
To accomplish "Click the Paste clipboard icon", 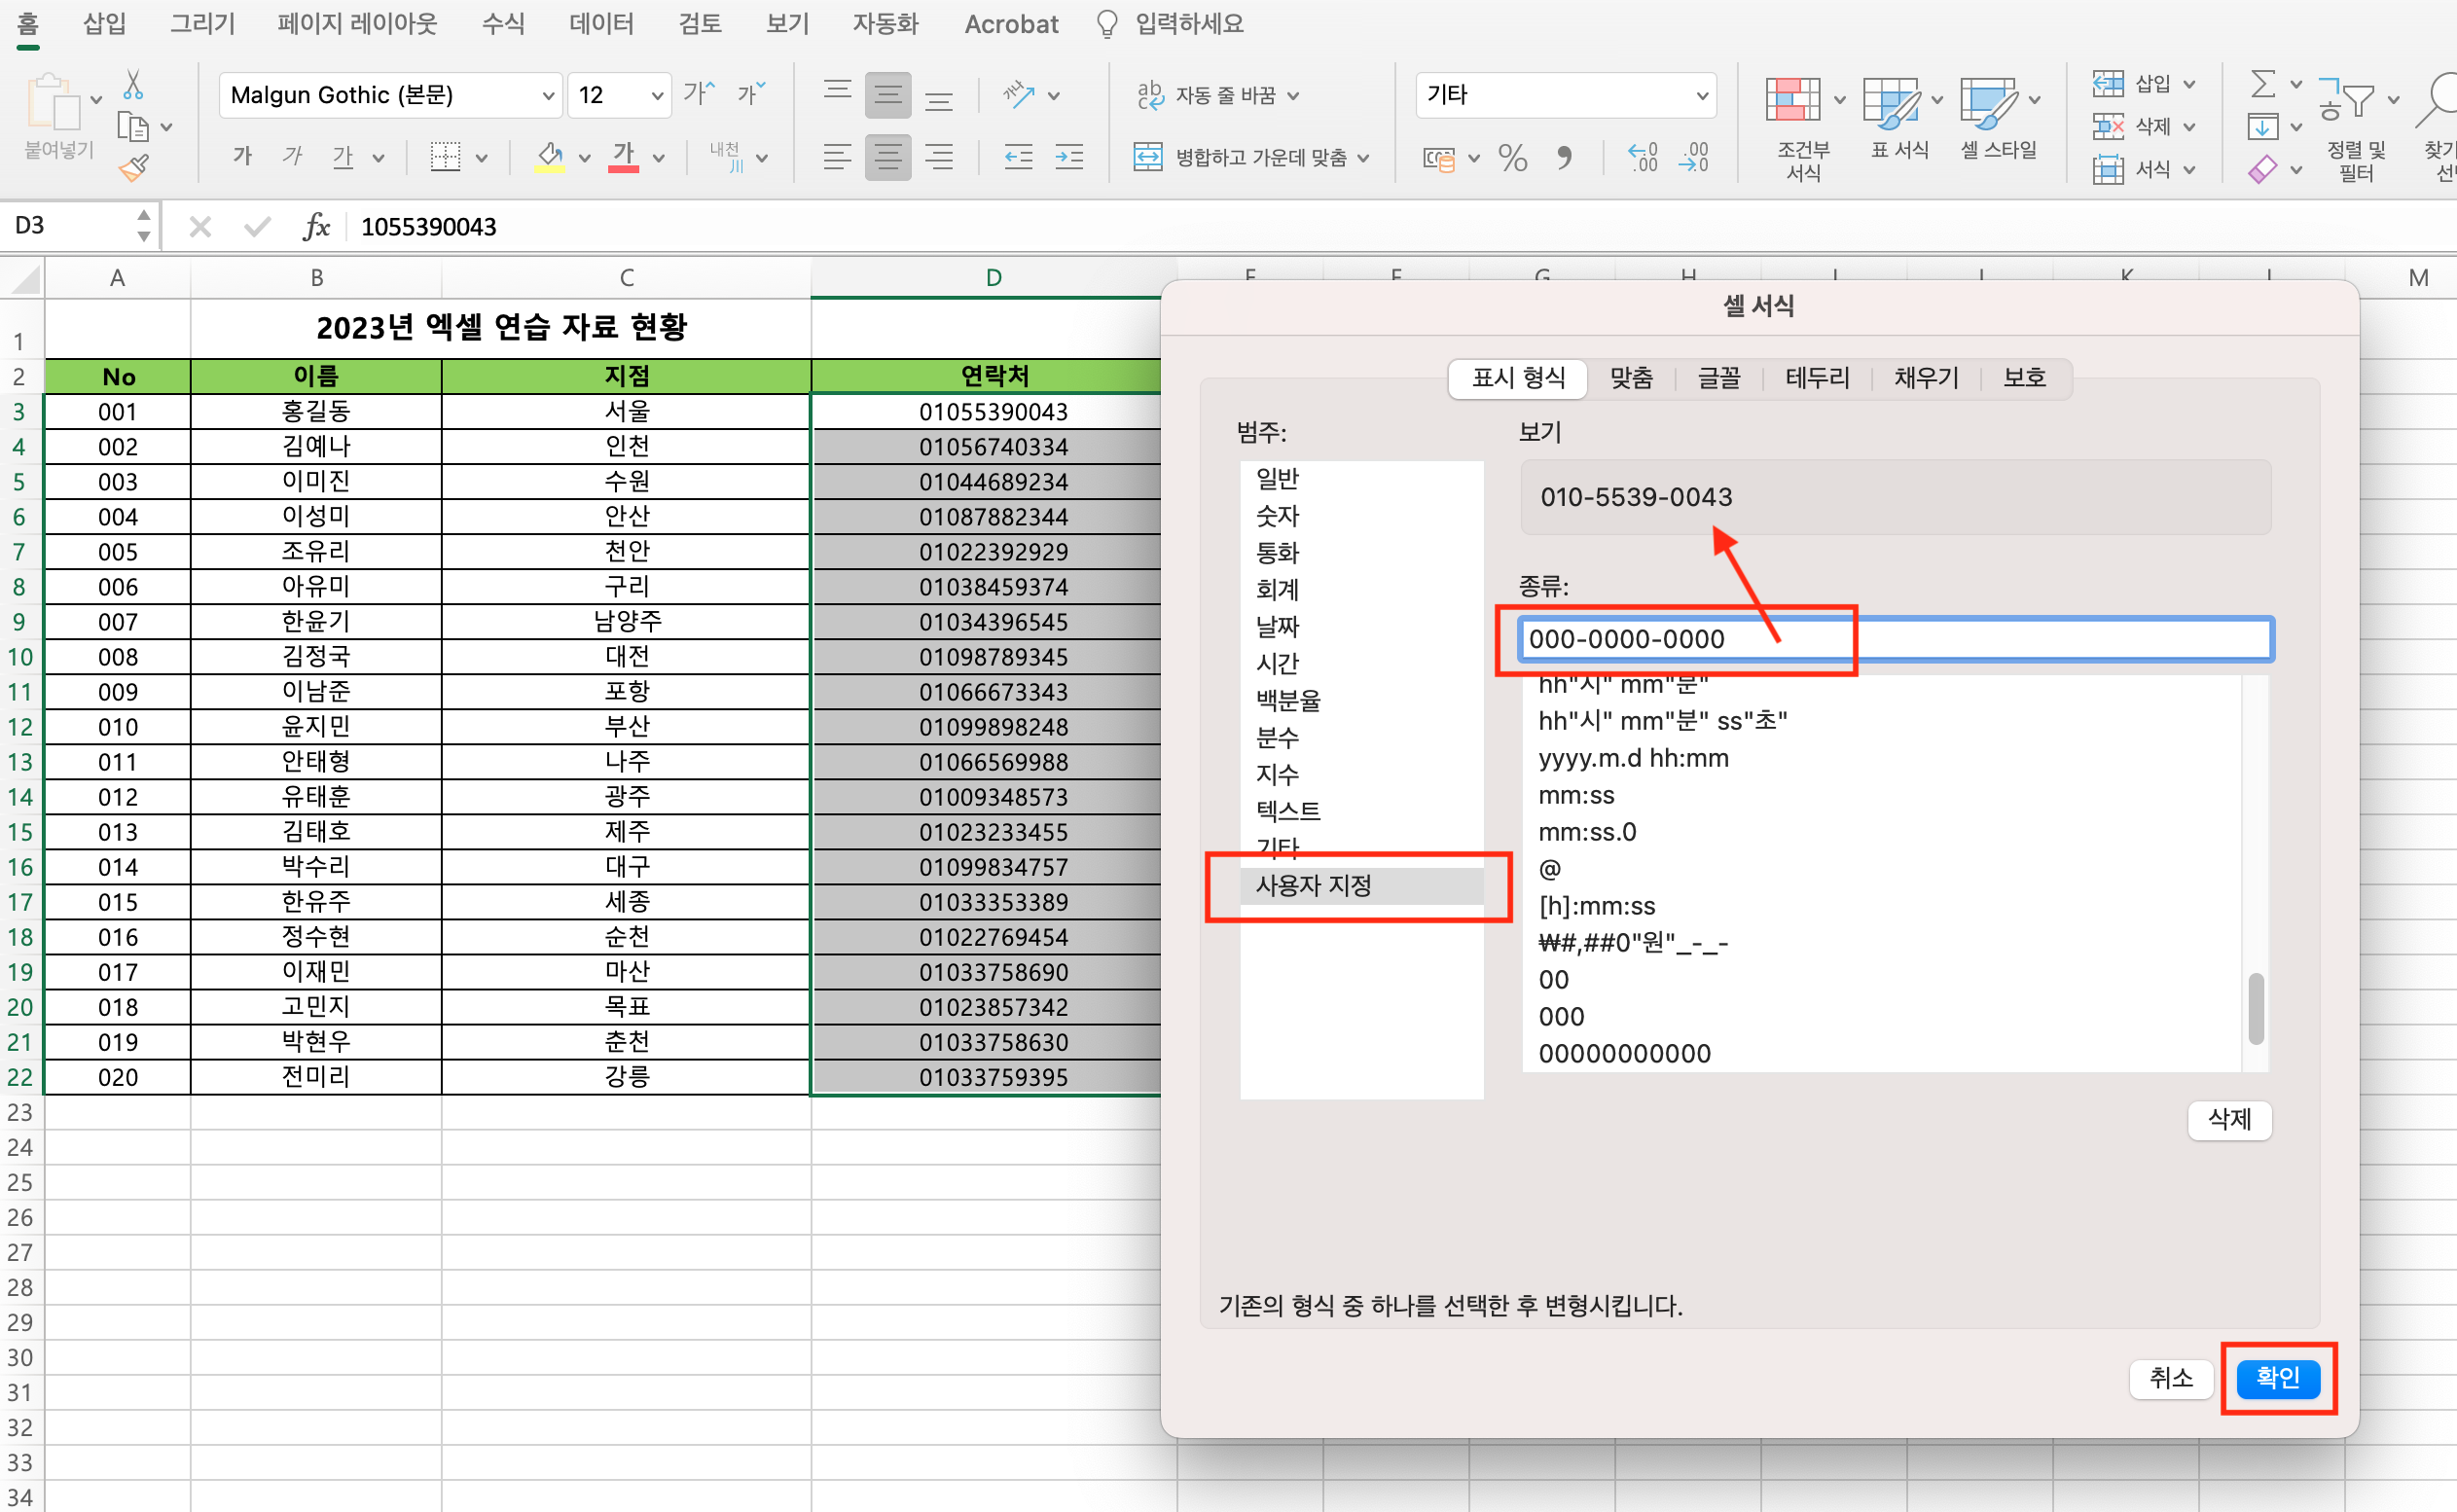I will (x=55, y=102).
